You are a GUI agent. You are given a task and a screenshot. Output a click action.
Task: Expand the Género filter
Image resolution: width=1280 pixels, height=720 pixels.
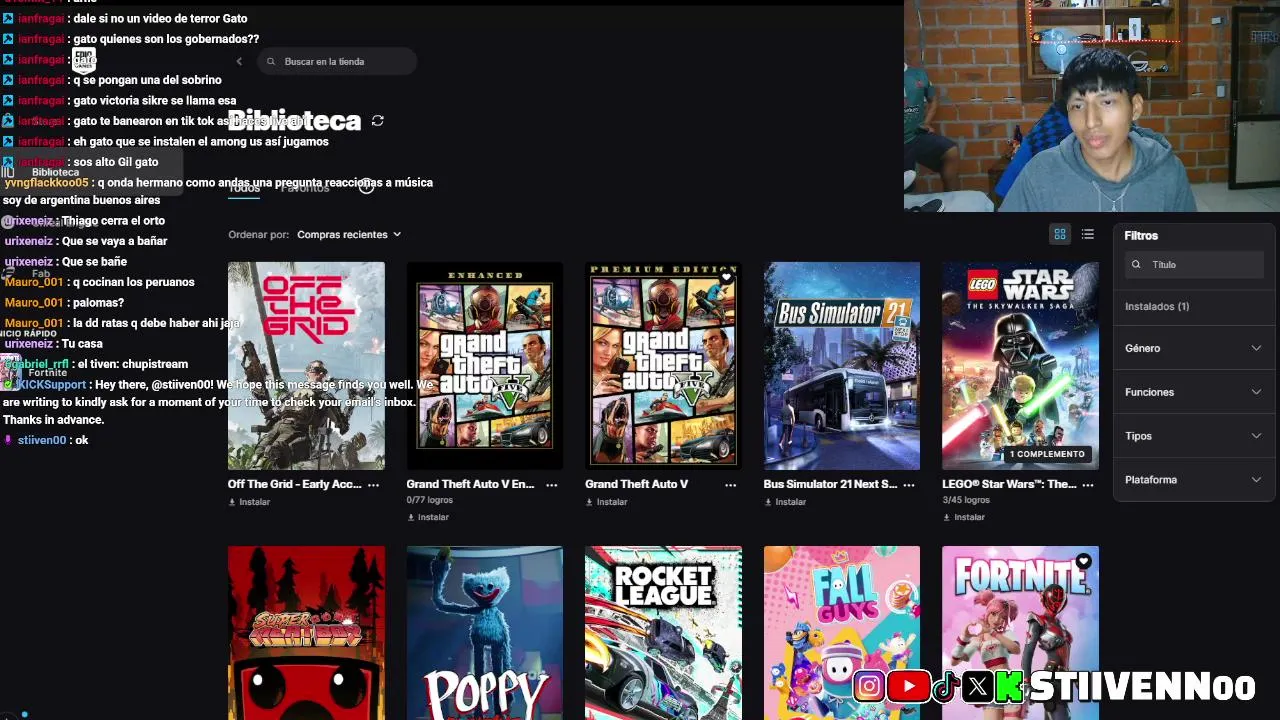(x=1194, y=348)
